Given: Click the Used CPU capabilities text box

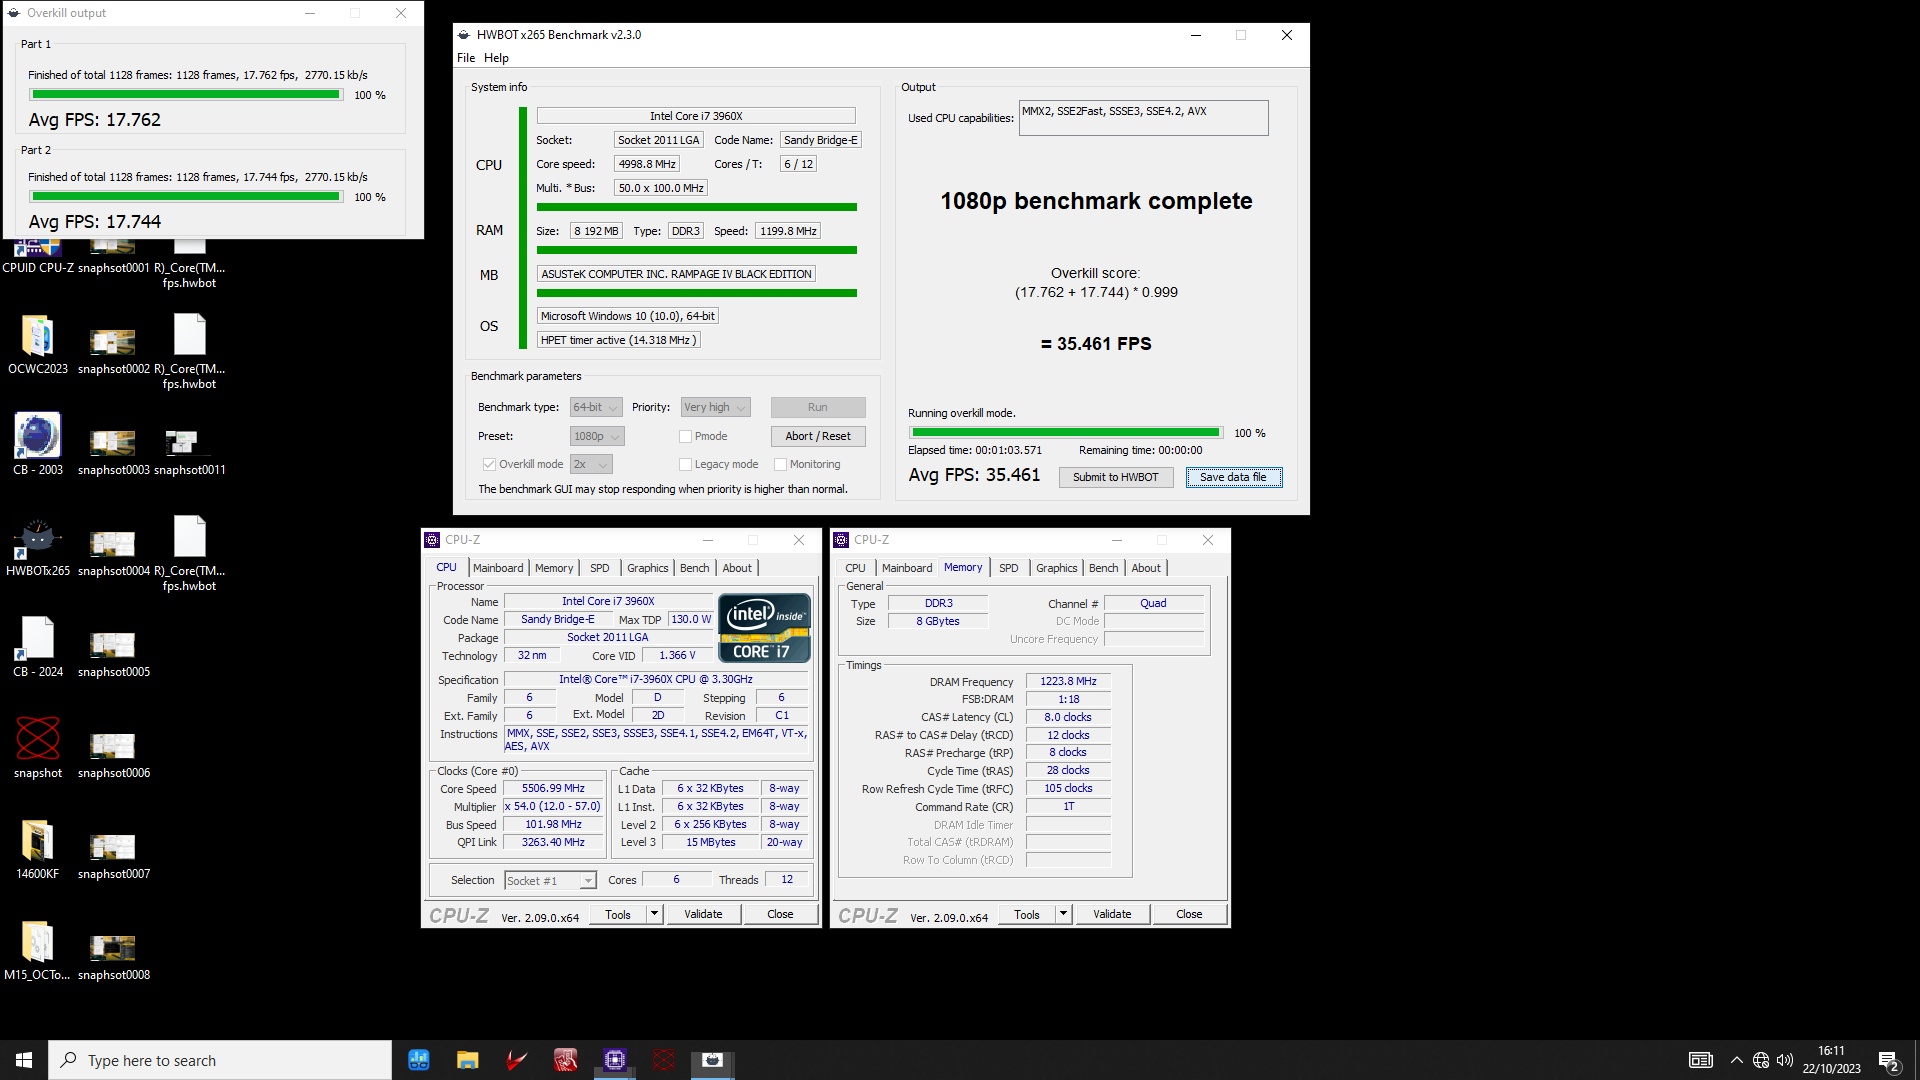Looking at the screenshot, I should pyautogui.click(x=1143, y=118).
